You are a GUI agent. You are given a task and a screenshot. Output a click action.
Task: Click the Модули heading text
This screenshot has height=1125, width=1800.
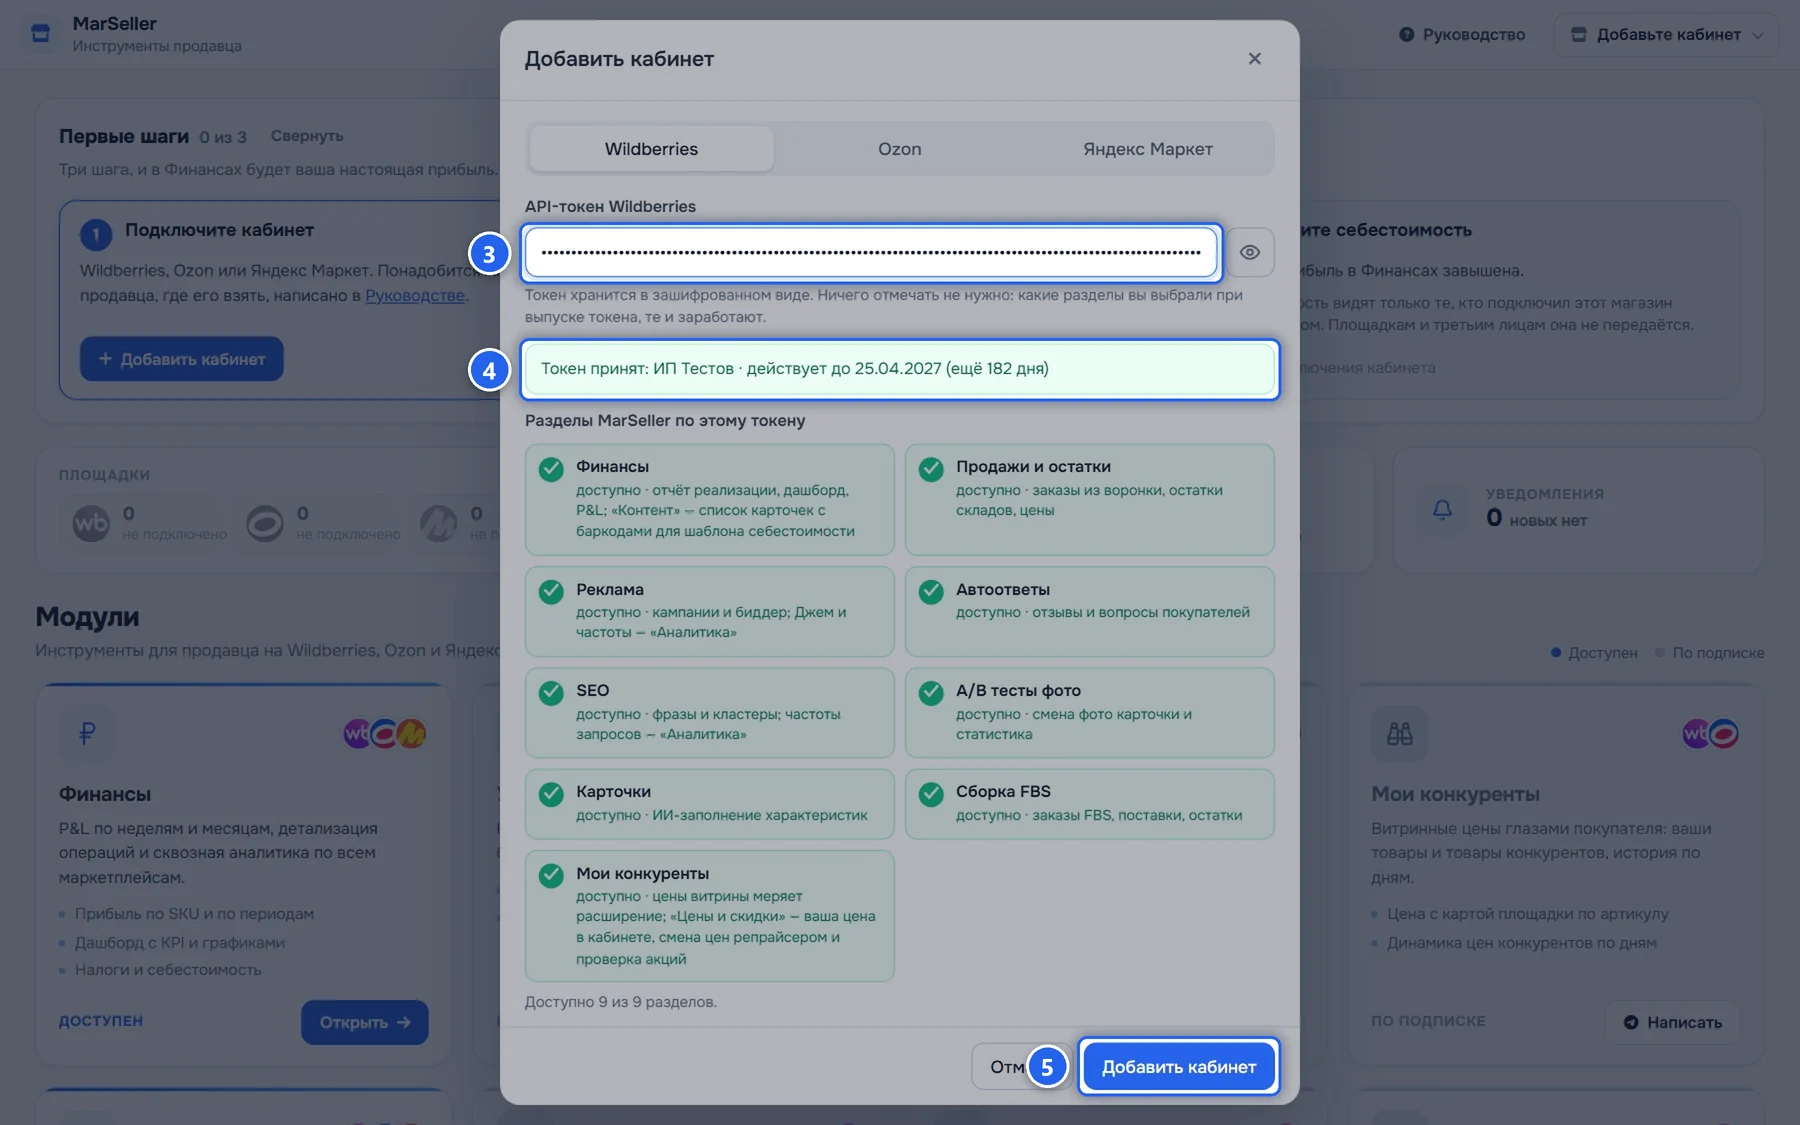click(x=87, y=617)
